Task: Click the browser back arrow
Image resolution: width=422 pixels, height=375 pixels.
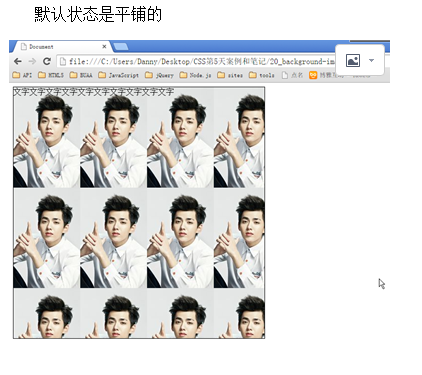Action: pos(18,61)
